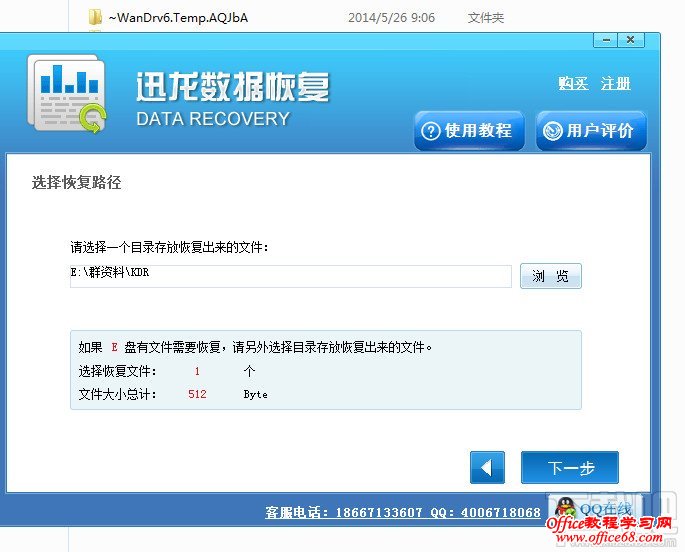
Task: Click the 512 file size value
Action: [197, 394]
